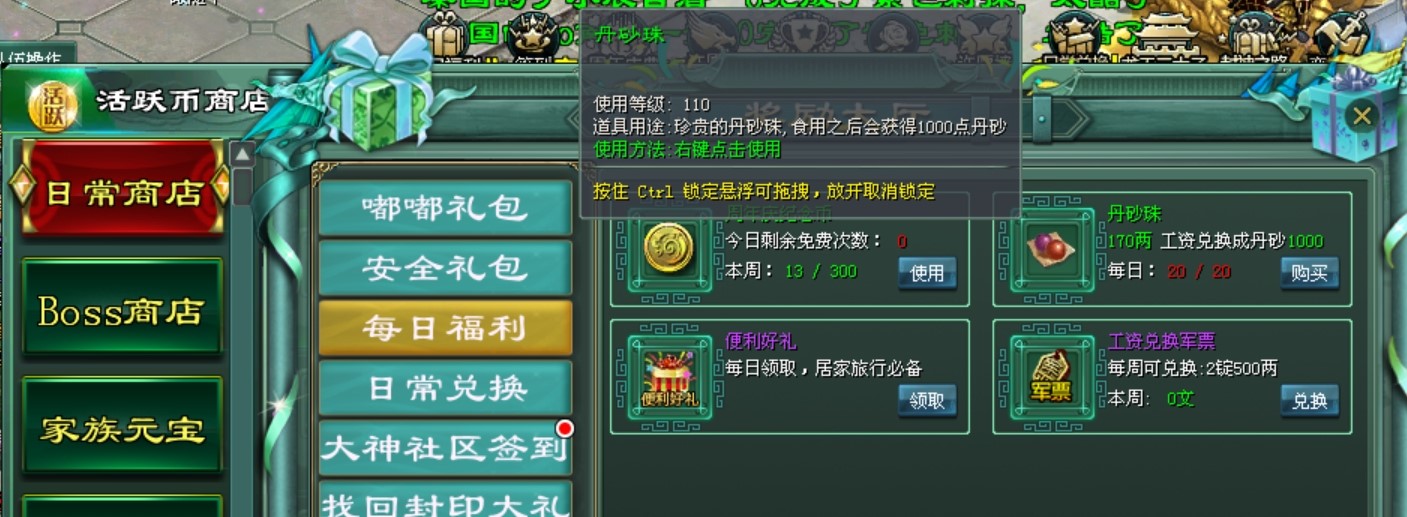1407x517 pixels.
Task: Choose the 安全礼包 entry
Action: point(445,267)
